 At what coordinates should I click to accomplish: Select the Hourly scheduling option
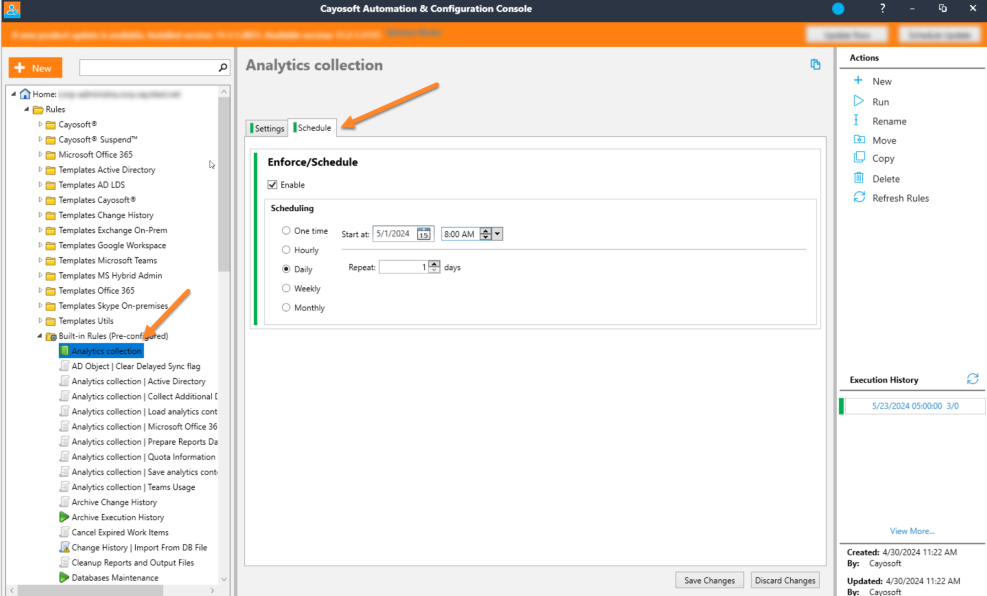(x=286, y=249)
